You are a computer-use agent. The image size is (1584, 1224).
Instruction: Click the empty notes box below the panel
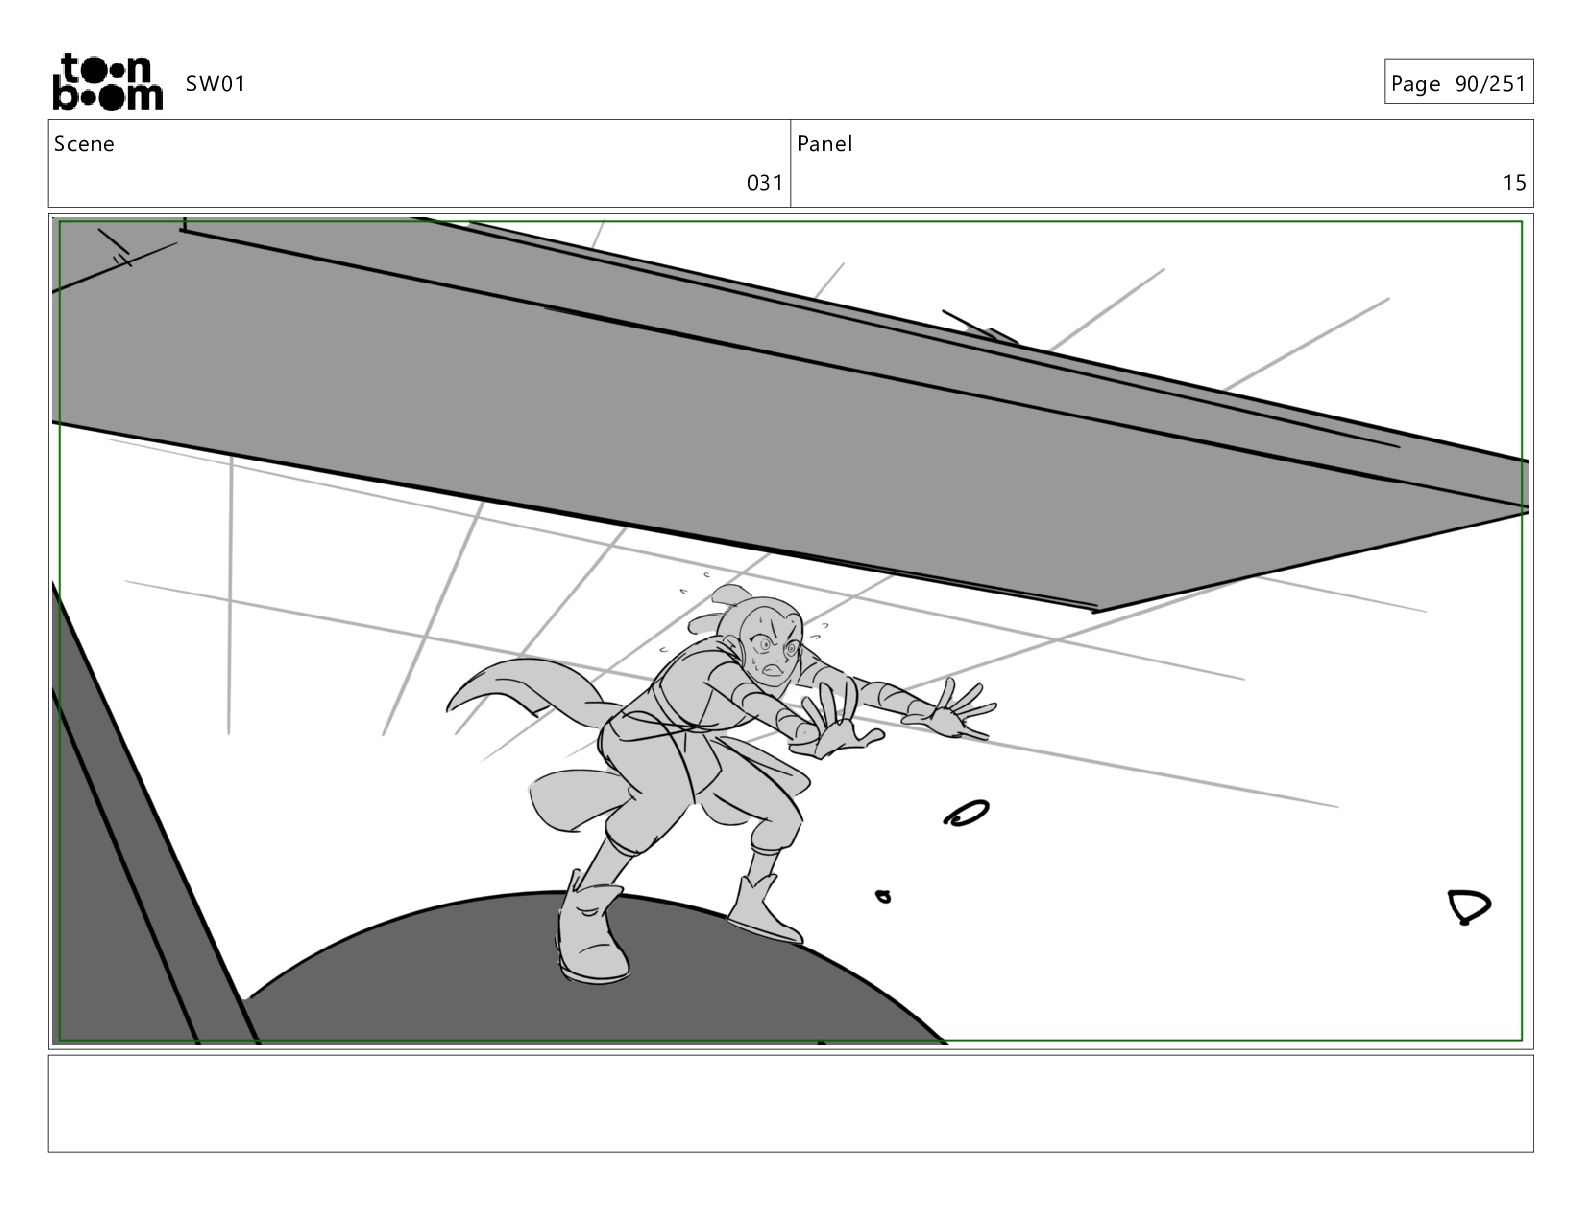click(x=790, y=1103)
